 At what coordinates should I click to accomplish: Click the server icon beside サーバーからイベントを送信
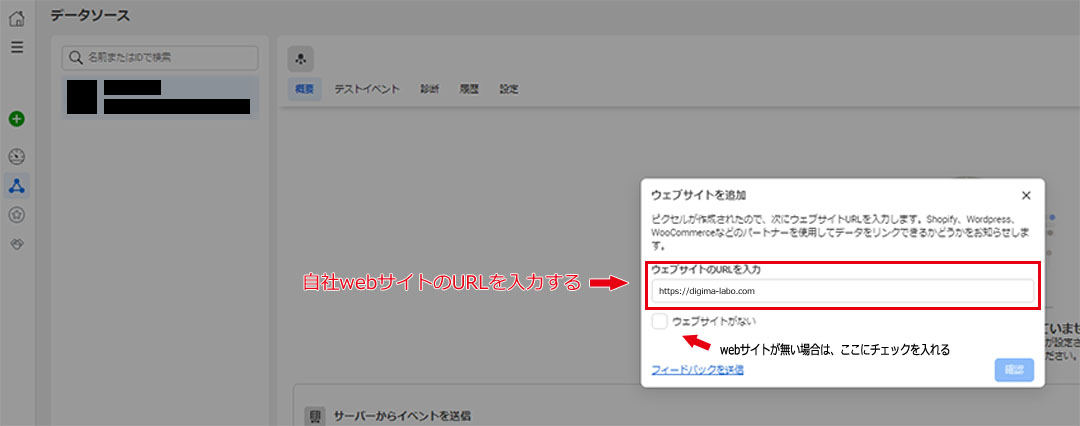[314, 414]
